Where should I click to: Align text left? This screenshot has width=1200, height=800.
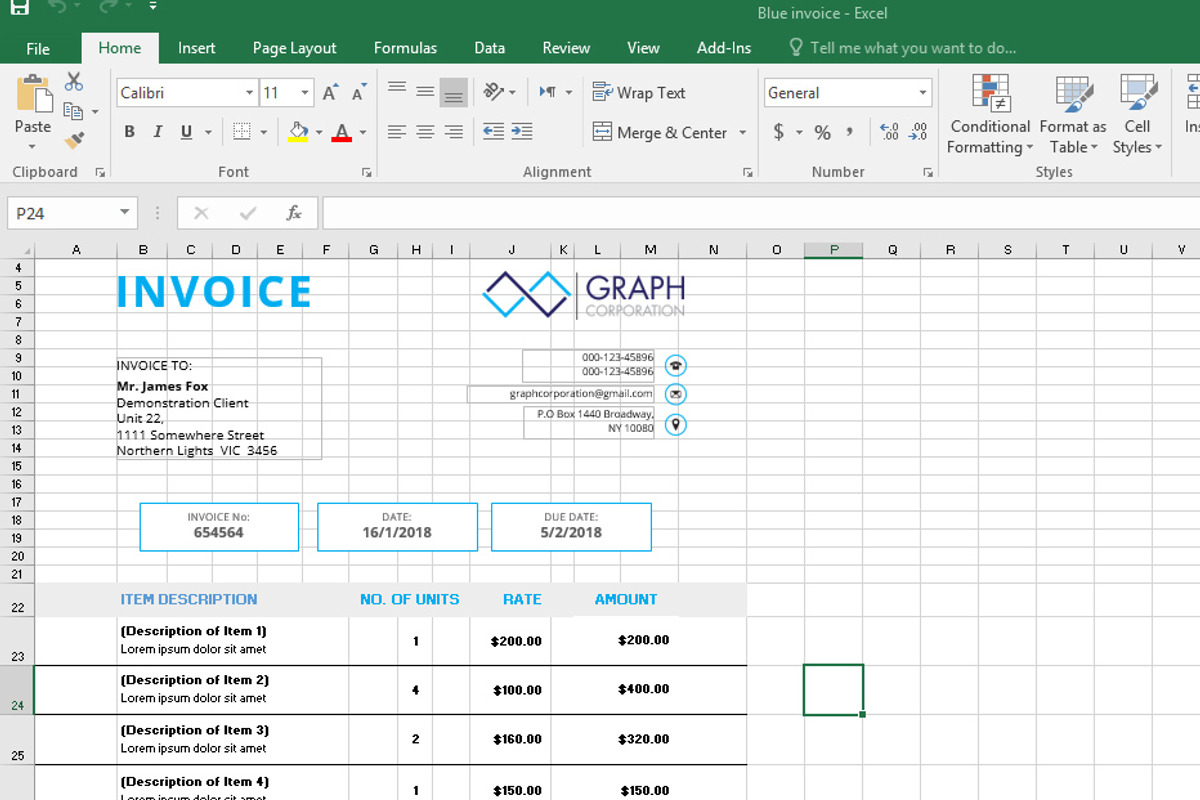click(x=397, y=132)
